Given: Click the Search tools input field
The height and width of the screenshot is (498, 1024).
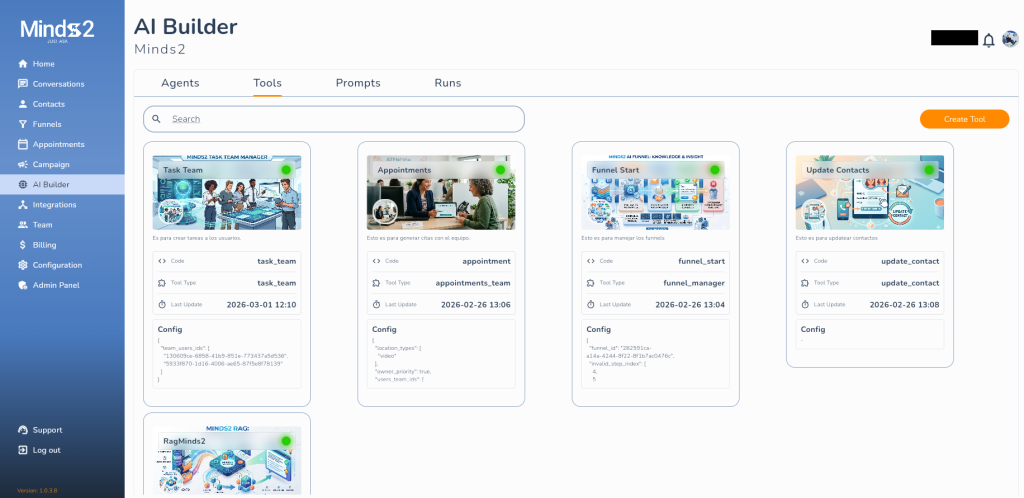Looking at the screenshot, I should click(340, 119).
